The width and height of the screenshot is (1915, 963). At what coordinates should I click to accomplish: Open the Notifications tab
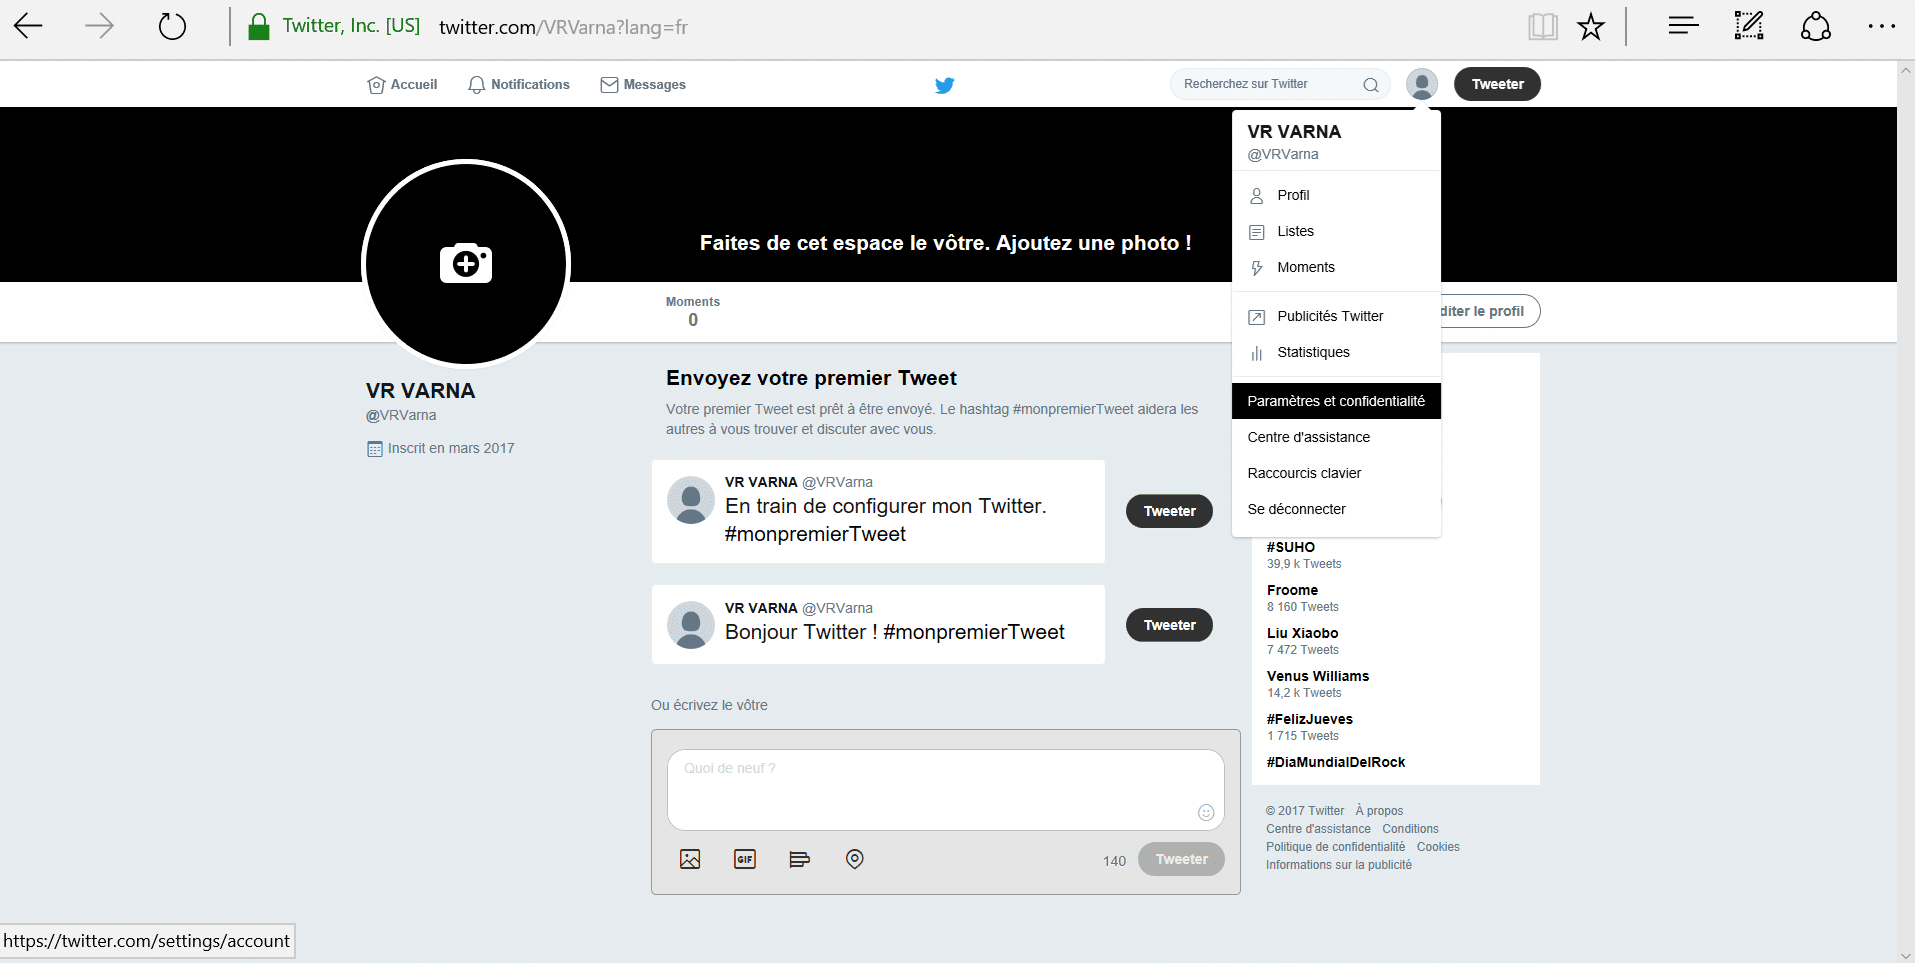click(519, 85)
